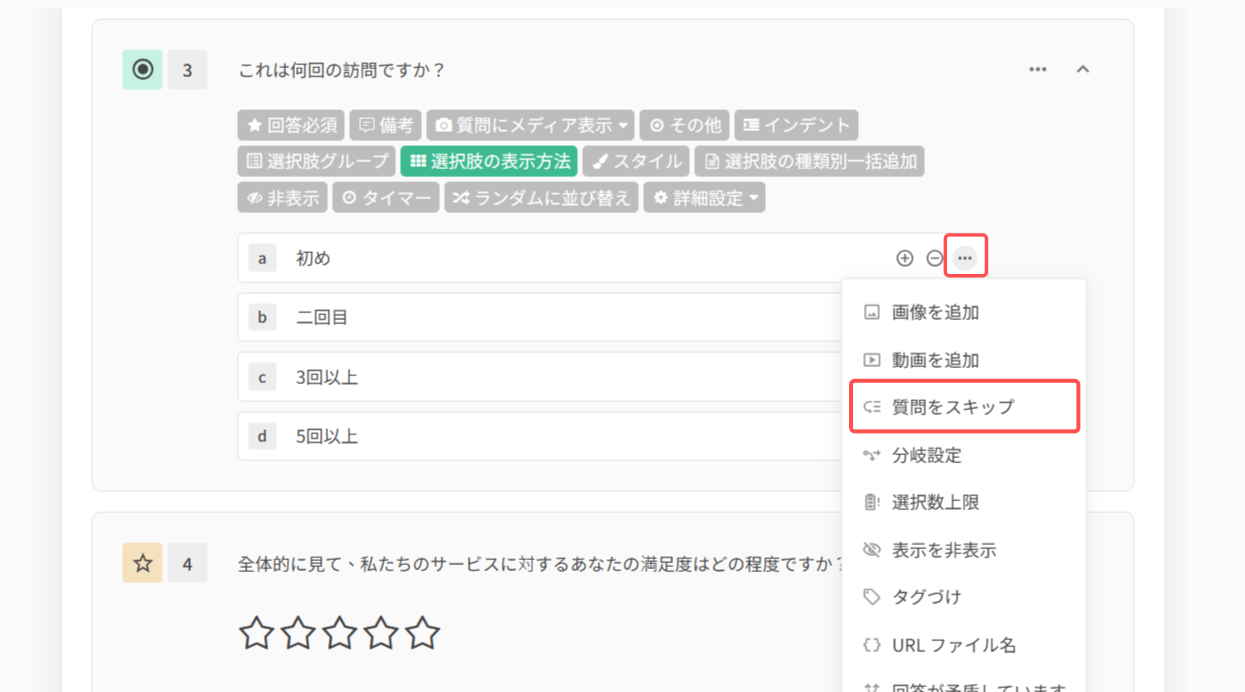1245x692 pixels.
Task: Open the 詳細設定 dropdown
Action: pos(705,198)
